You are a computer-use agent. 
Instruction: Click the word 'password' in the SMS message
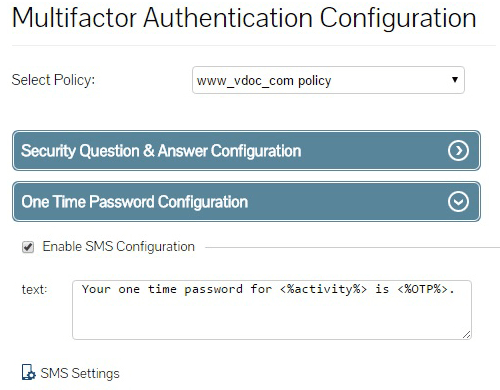click(x=213, y=289)
